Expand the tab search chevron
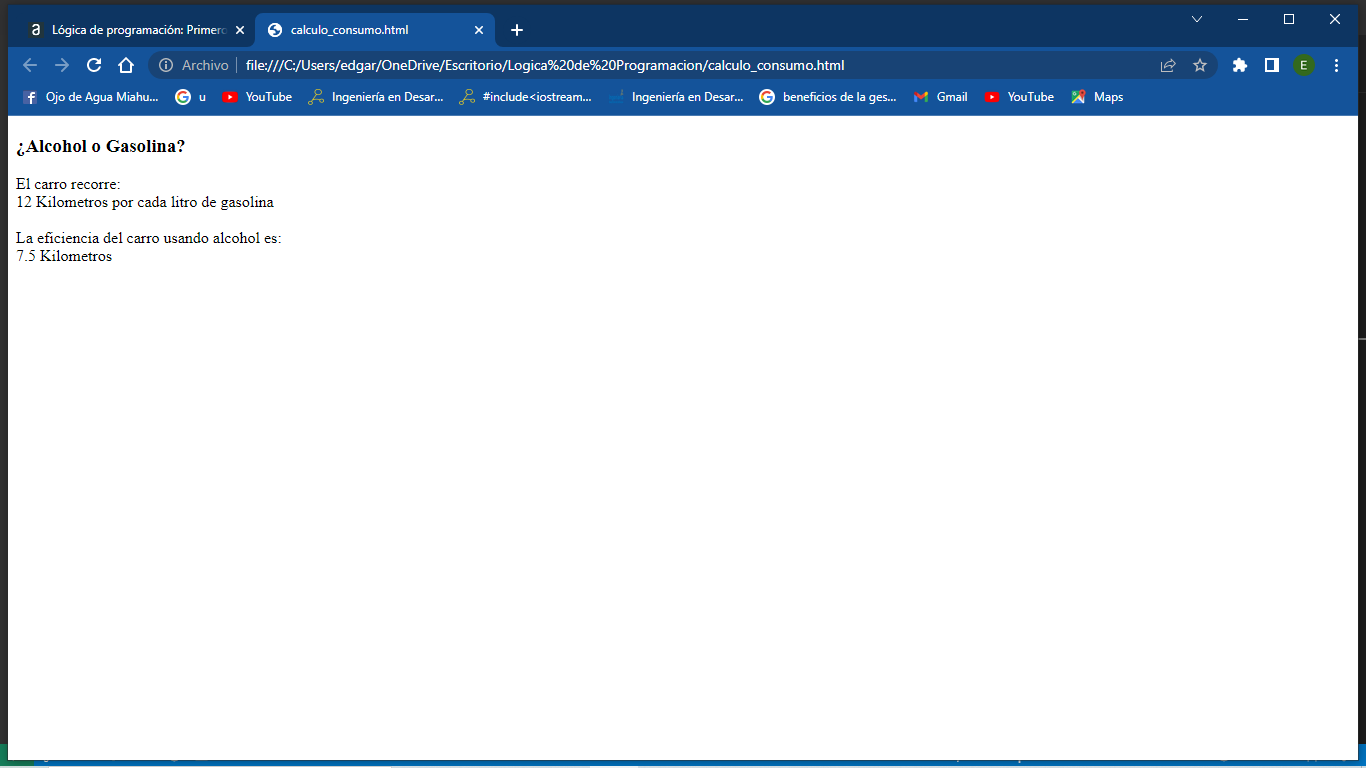 [x=1197, y=19]
